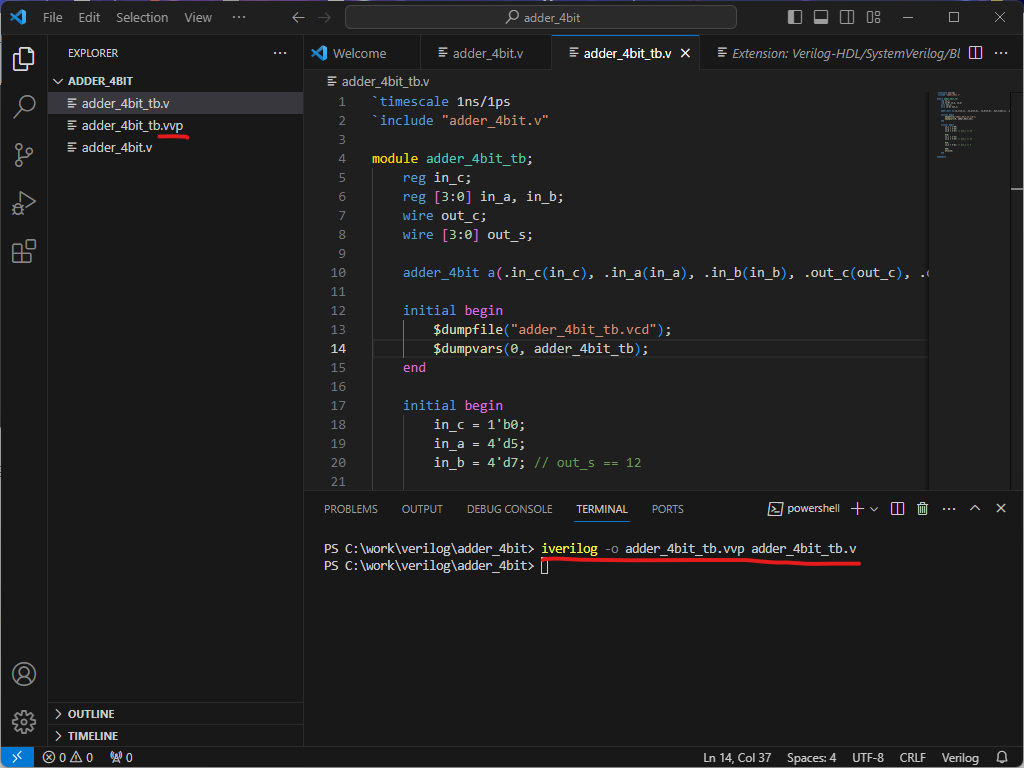Kill the terminal with trash icon

[922, 509]
